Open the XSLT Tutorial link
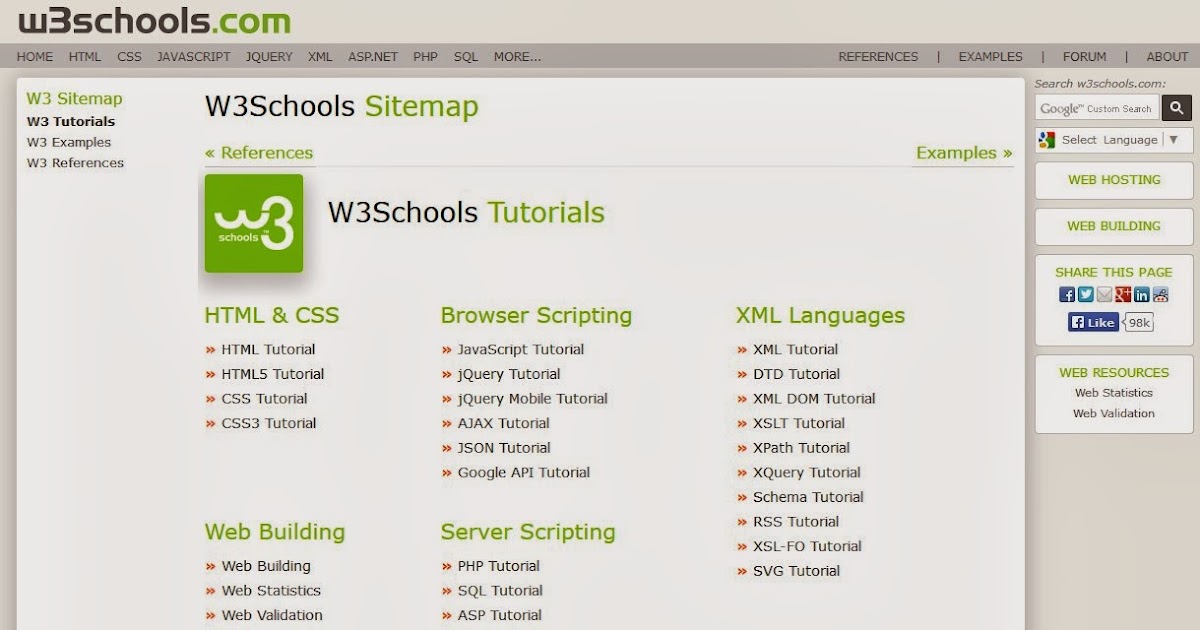 coord(799,423)
